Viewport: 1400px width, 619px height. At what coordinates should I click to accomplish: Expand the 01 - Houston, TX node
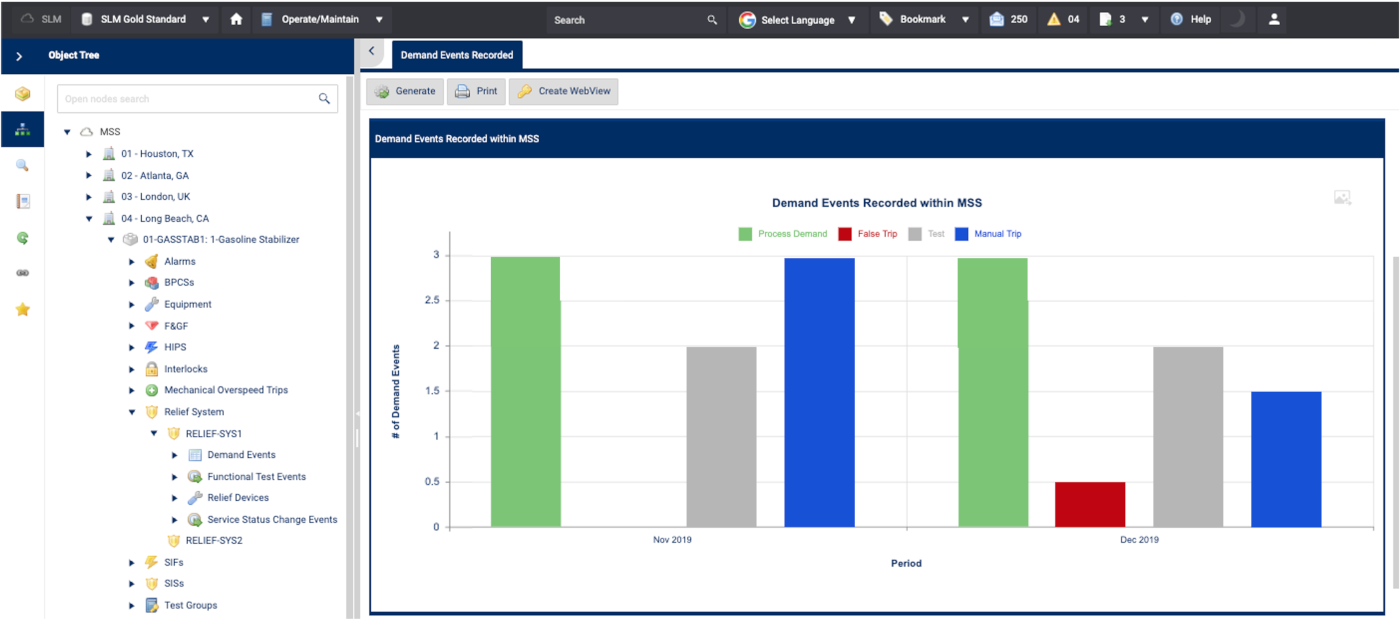pyautogui.click(x=89, y=154)
